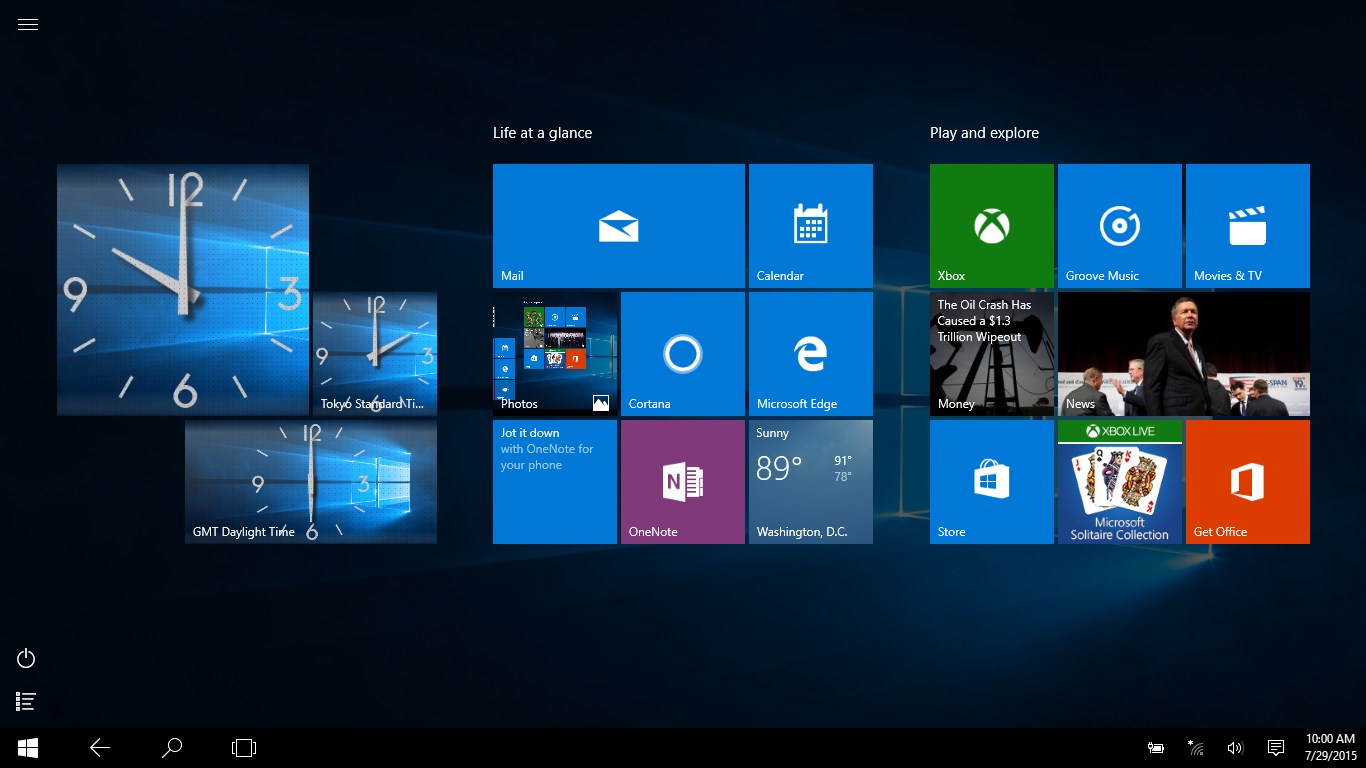This screenshot has height=768, width=1366.
Task: Expand the Start navigation hamburger menu
Action: coord(27,23)
